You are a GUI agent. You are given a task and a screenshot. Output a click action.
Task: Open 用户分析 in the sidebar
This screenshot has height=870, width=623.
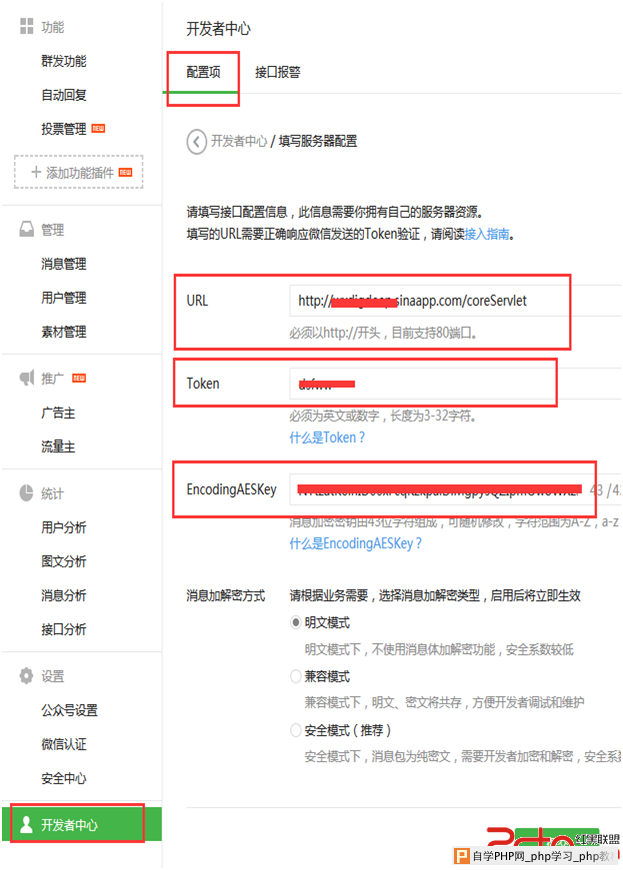click(64, 527)
